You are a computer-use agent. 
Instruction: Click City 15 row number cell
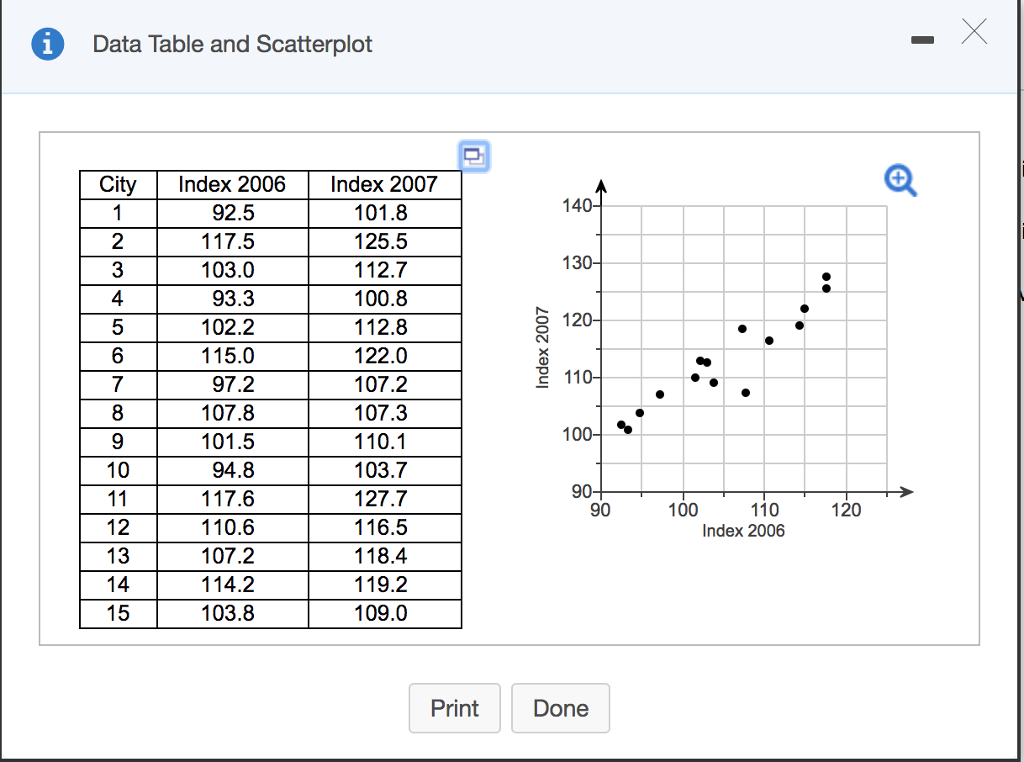[118, 613]
